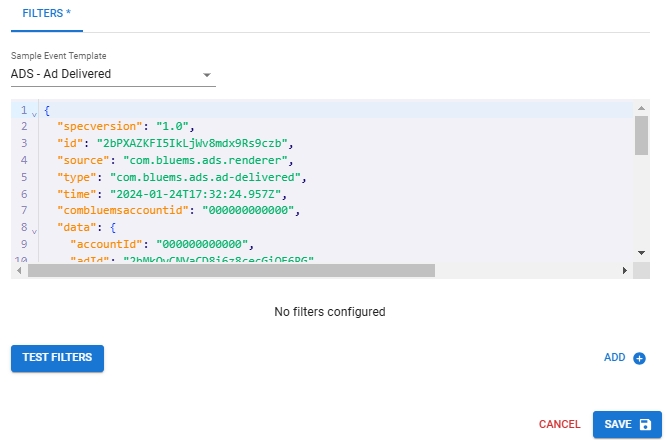Collapse the "data" object fold arrow
The height and width of the screenshot is (440, 666).
click(x=34, y=230)
